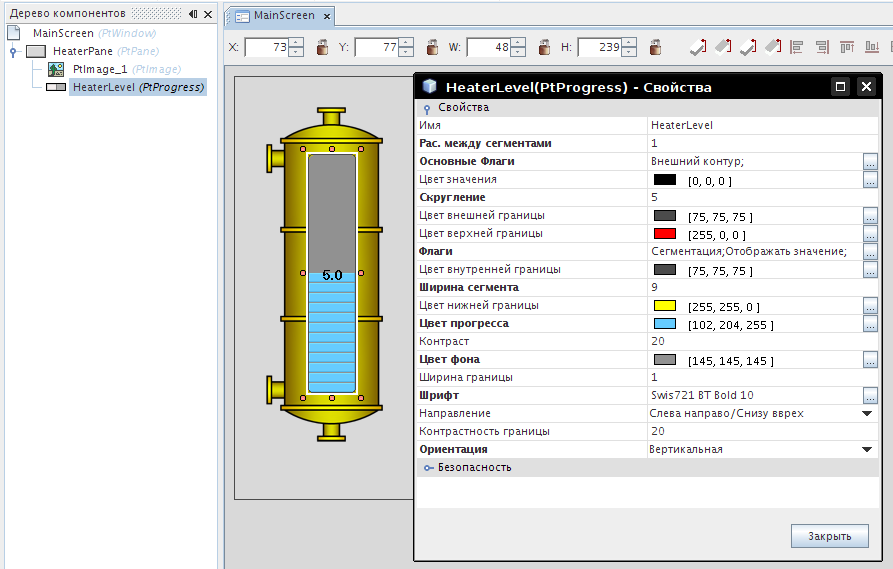Click the pin icon of the component tree panel

click(193, 14)
